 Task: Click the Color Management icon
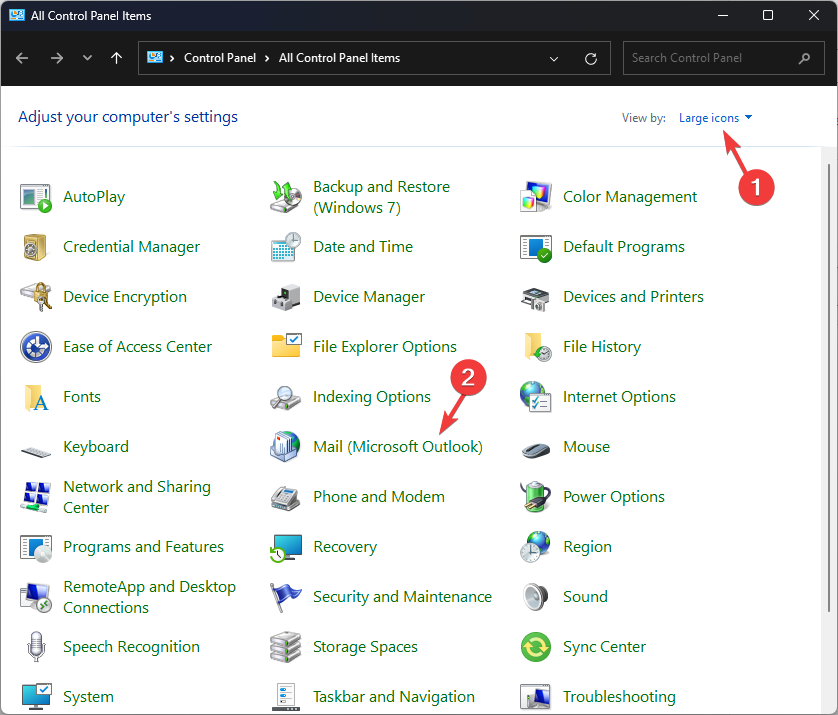(x=536, y=197)
